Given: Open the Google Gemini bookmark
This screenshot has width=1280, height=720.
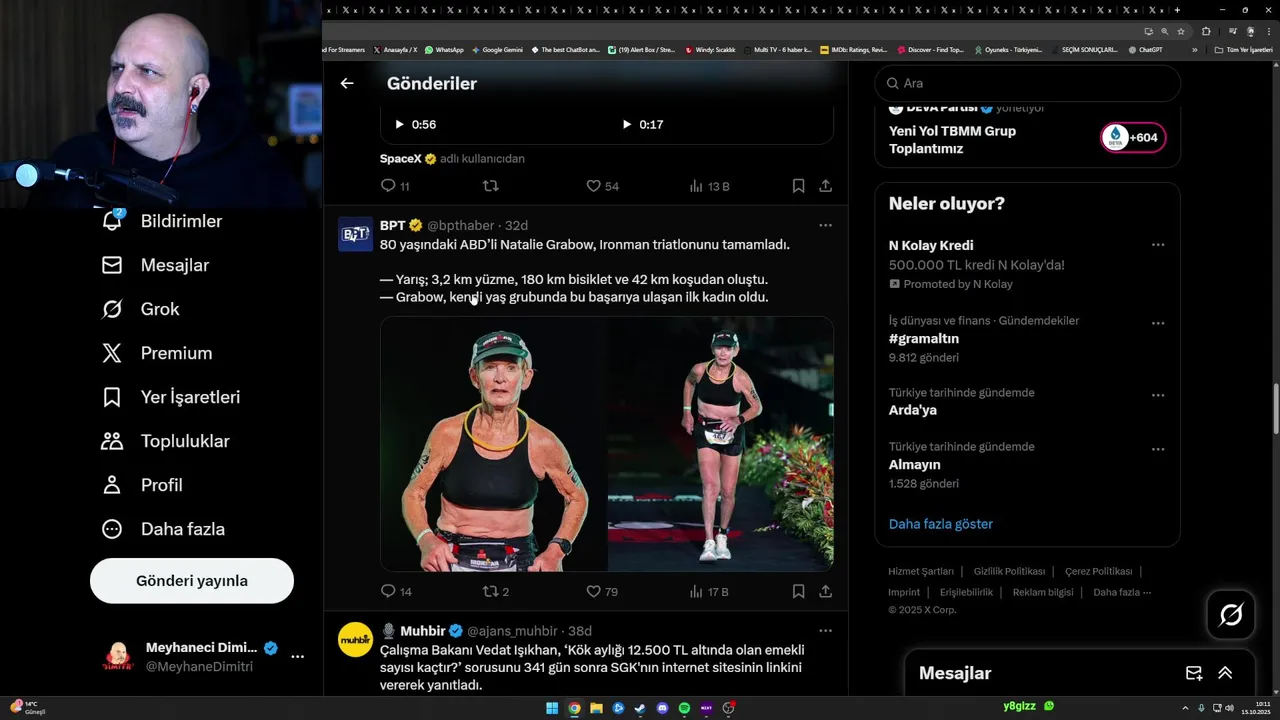Looking at the screenshot, I should point(497,49).
